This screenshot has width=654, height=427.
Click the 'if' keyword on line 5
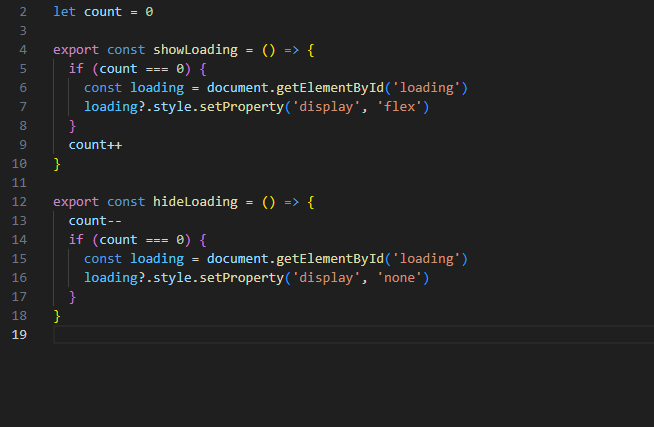click(x=76, y=69)
